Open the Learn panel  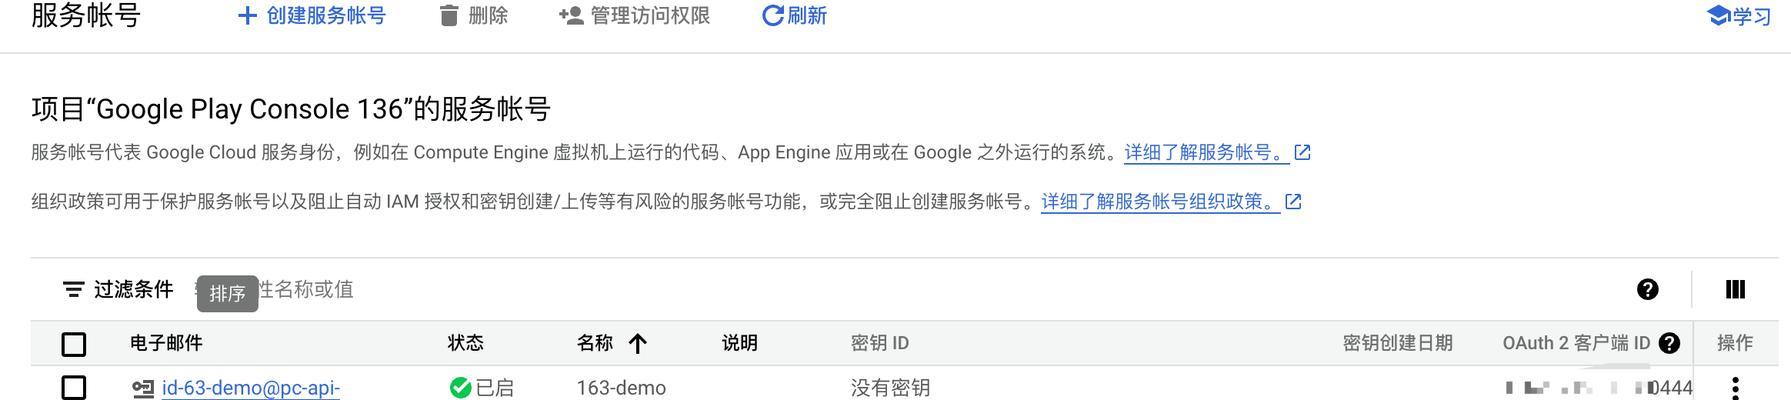pyautogui.click(x=1739, y=16)
